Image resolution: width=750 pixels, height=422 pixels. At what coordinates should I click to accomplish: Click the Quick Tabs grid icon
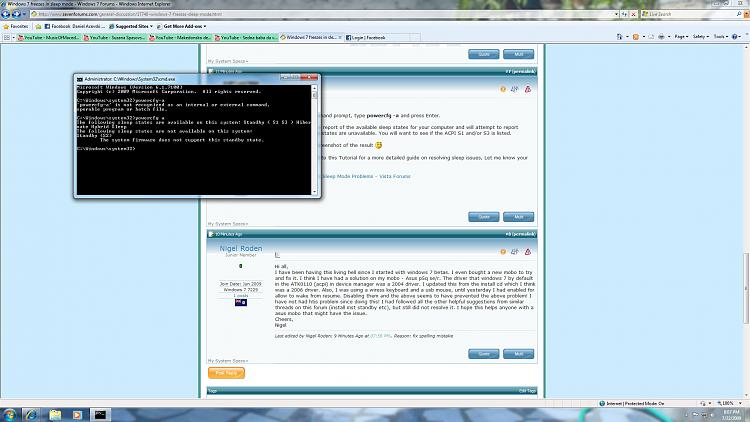tap(7, 37)
